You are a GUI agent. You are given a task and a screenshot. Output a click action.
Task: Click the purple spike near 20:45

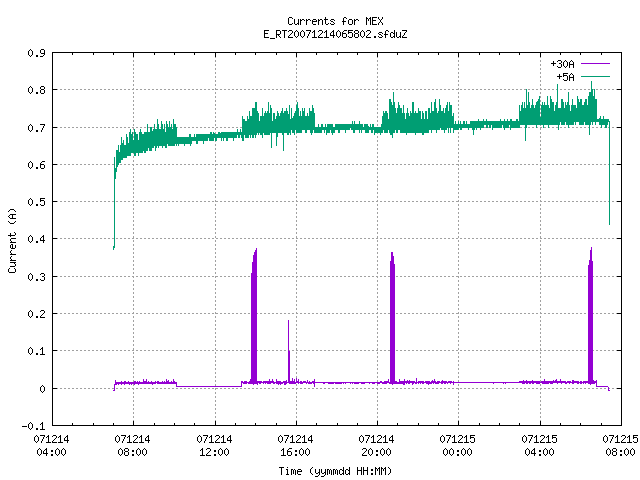tap(392, 318)
